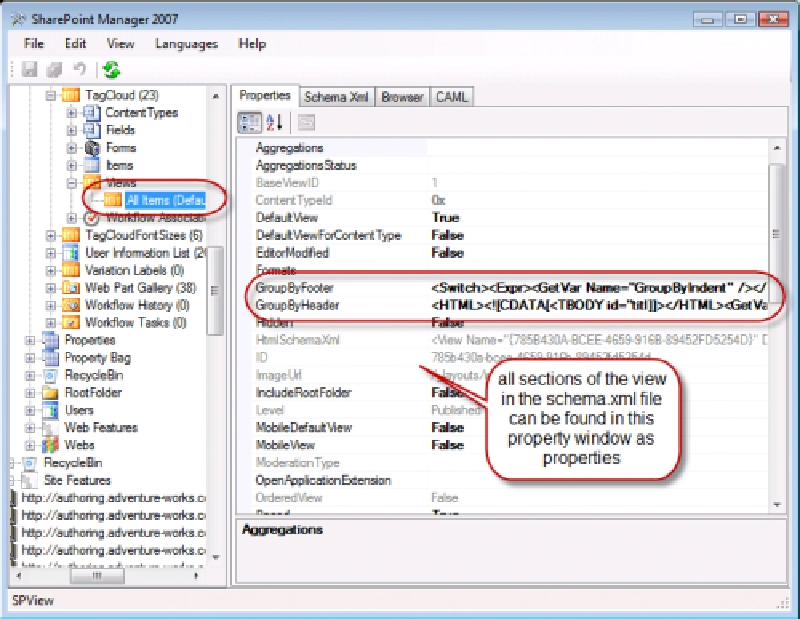Screen dimensions: 800x619
Task: Select the Properties tab
Action: tap(265, 95)
